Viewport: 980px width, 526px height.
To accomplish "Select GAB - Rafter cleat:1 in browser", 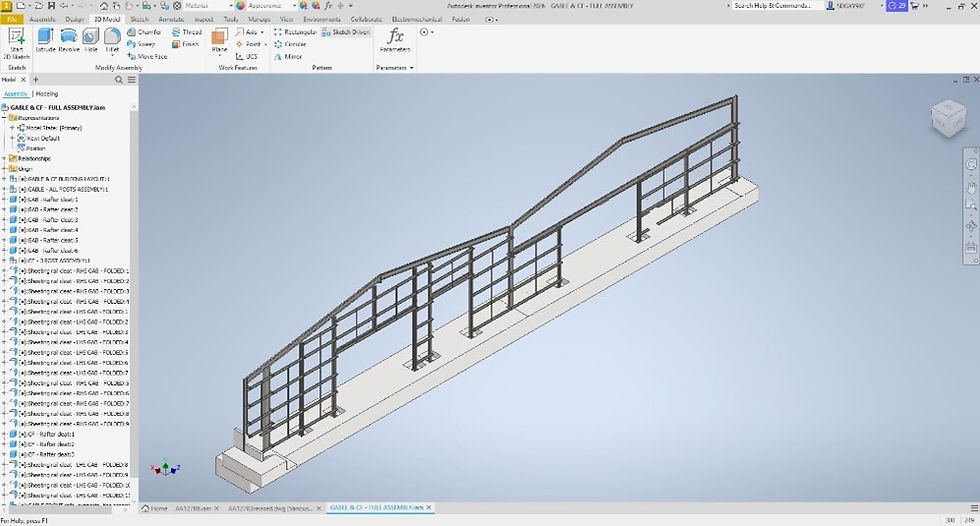I will pyautogui.click(x=48, y=199).
